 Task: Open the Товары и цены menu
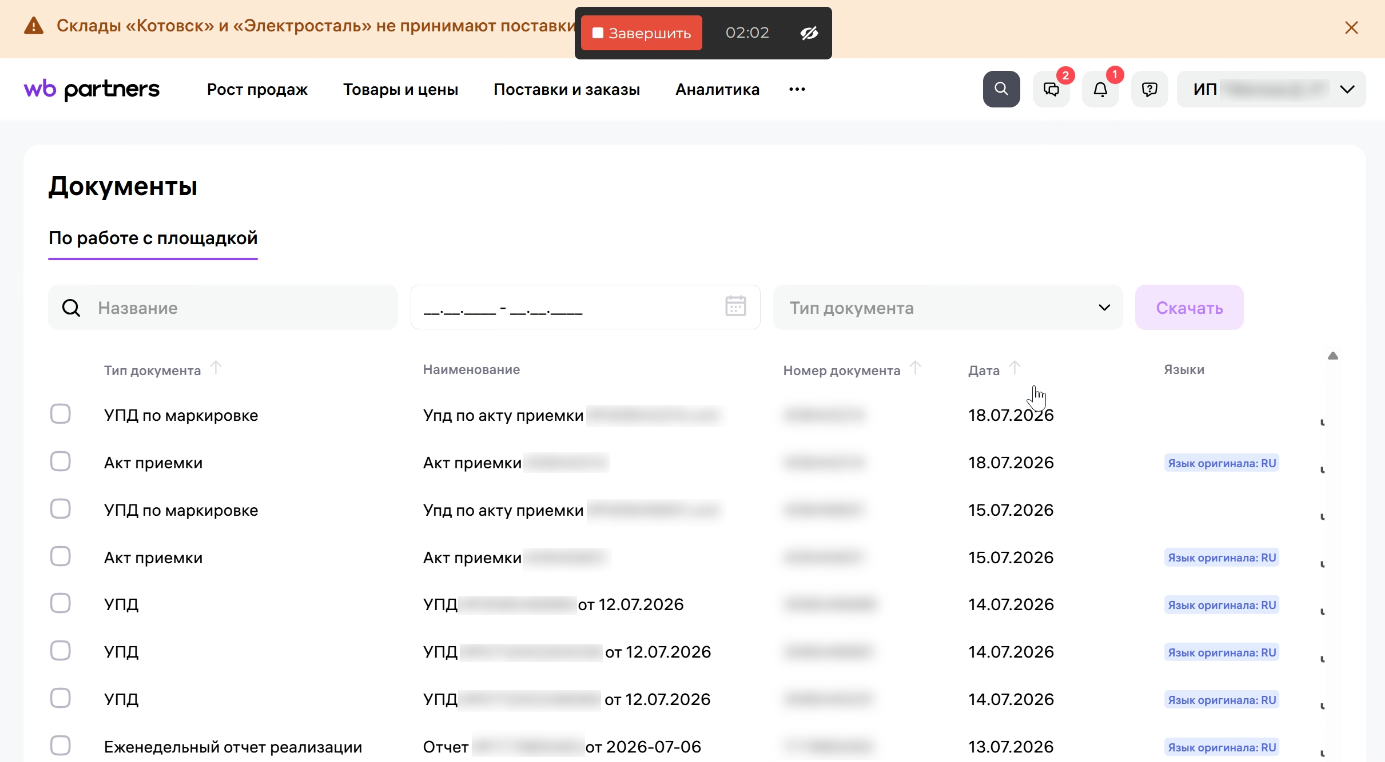(x=401, y=89)
